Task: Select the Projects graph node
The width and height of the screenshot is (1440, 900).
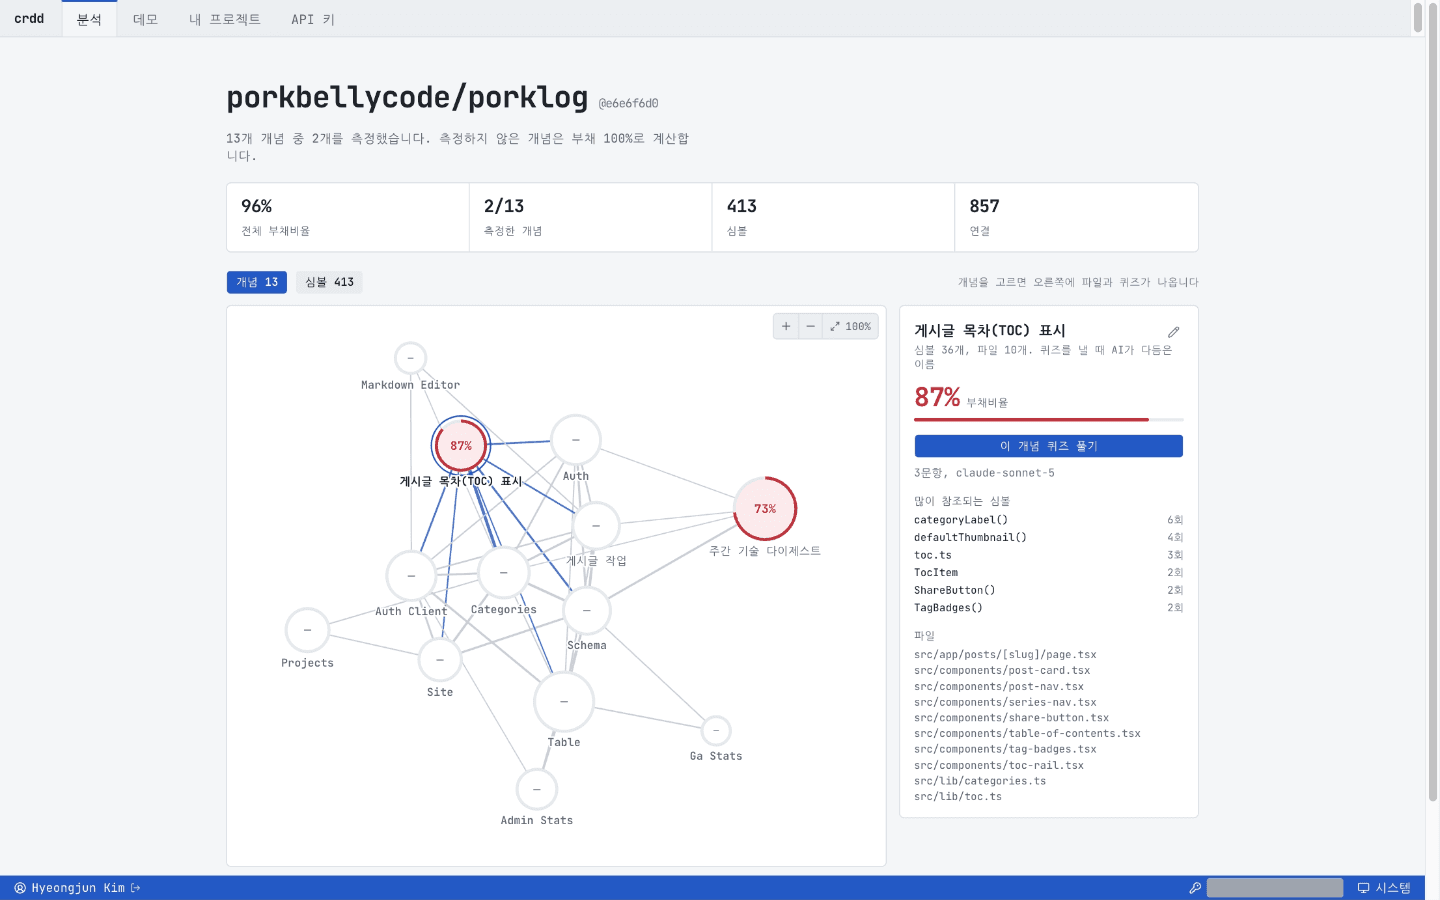Action: [x=307, y=630]
